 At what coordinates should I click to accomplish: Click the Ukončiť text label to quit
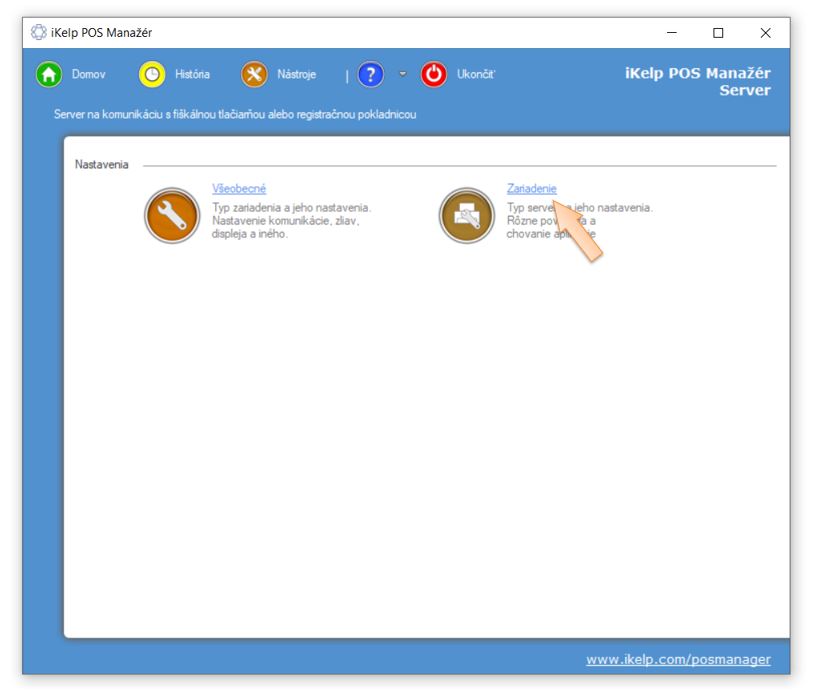point(476,75)
